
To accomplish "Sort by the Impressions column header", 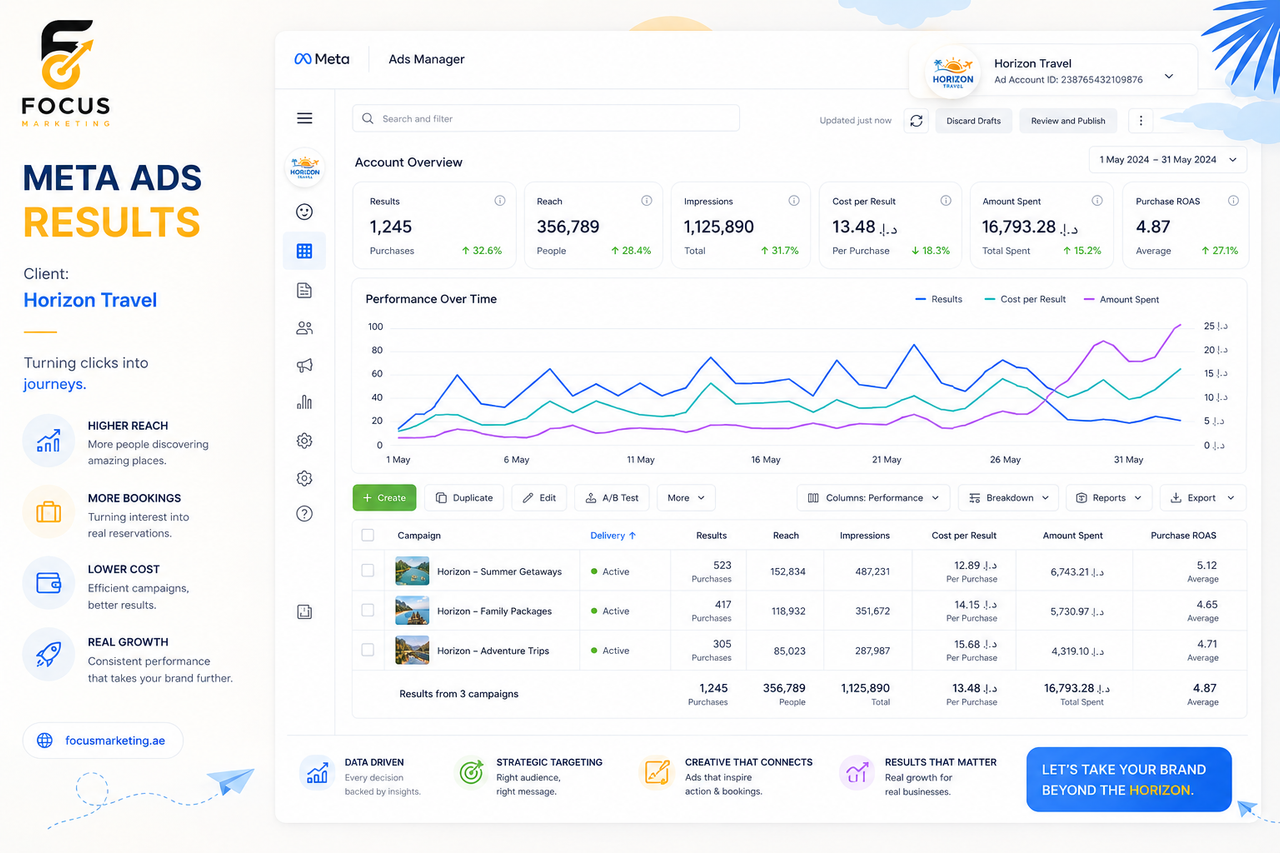I will coord(865,535).
